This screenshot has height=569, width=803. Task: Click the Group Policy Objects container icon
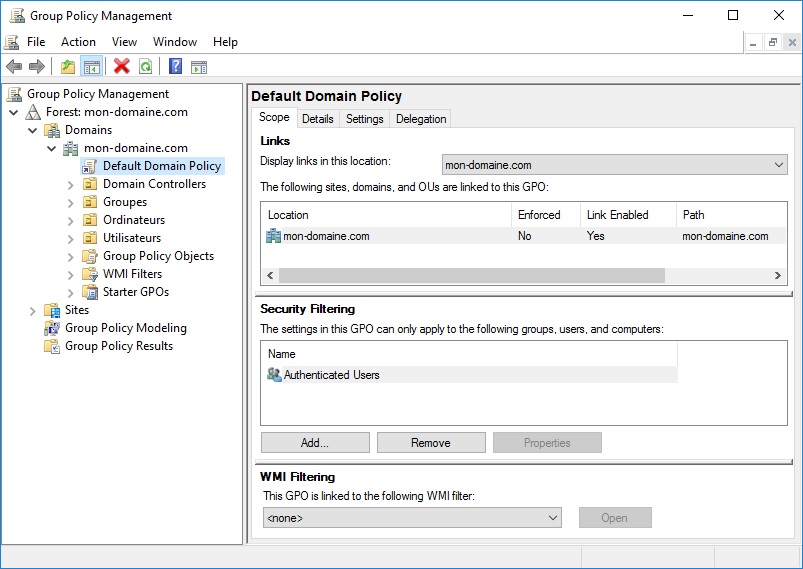tap(90, 256)
